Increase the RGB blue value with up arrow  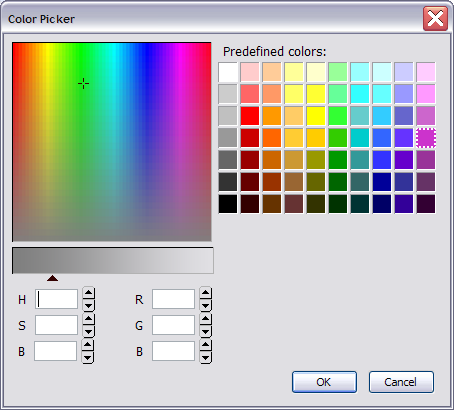[206, 345]
